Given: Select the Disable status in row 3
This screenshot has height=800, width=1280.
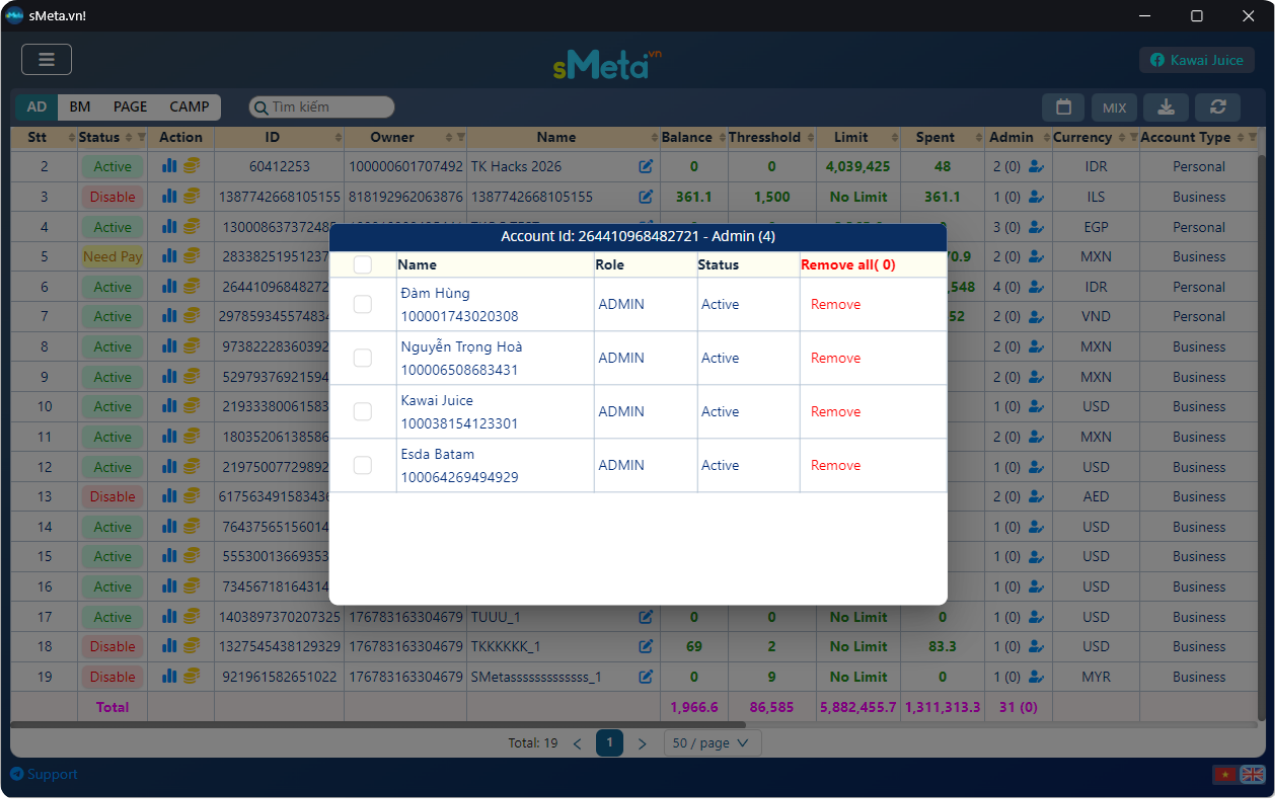Looking at the screenshot, I should pyautogui.click(x=113, y=197).
